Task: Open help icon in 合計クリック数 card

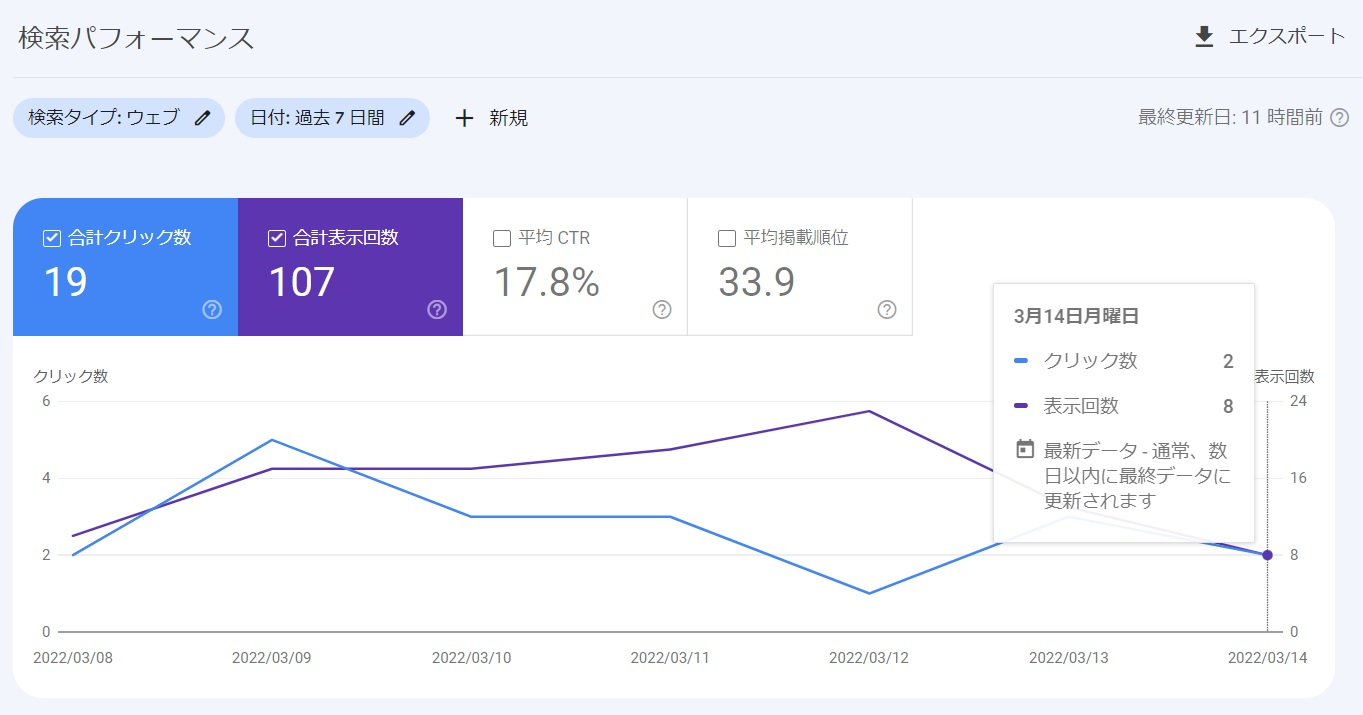Action: click(x=212, y=309)
